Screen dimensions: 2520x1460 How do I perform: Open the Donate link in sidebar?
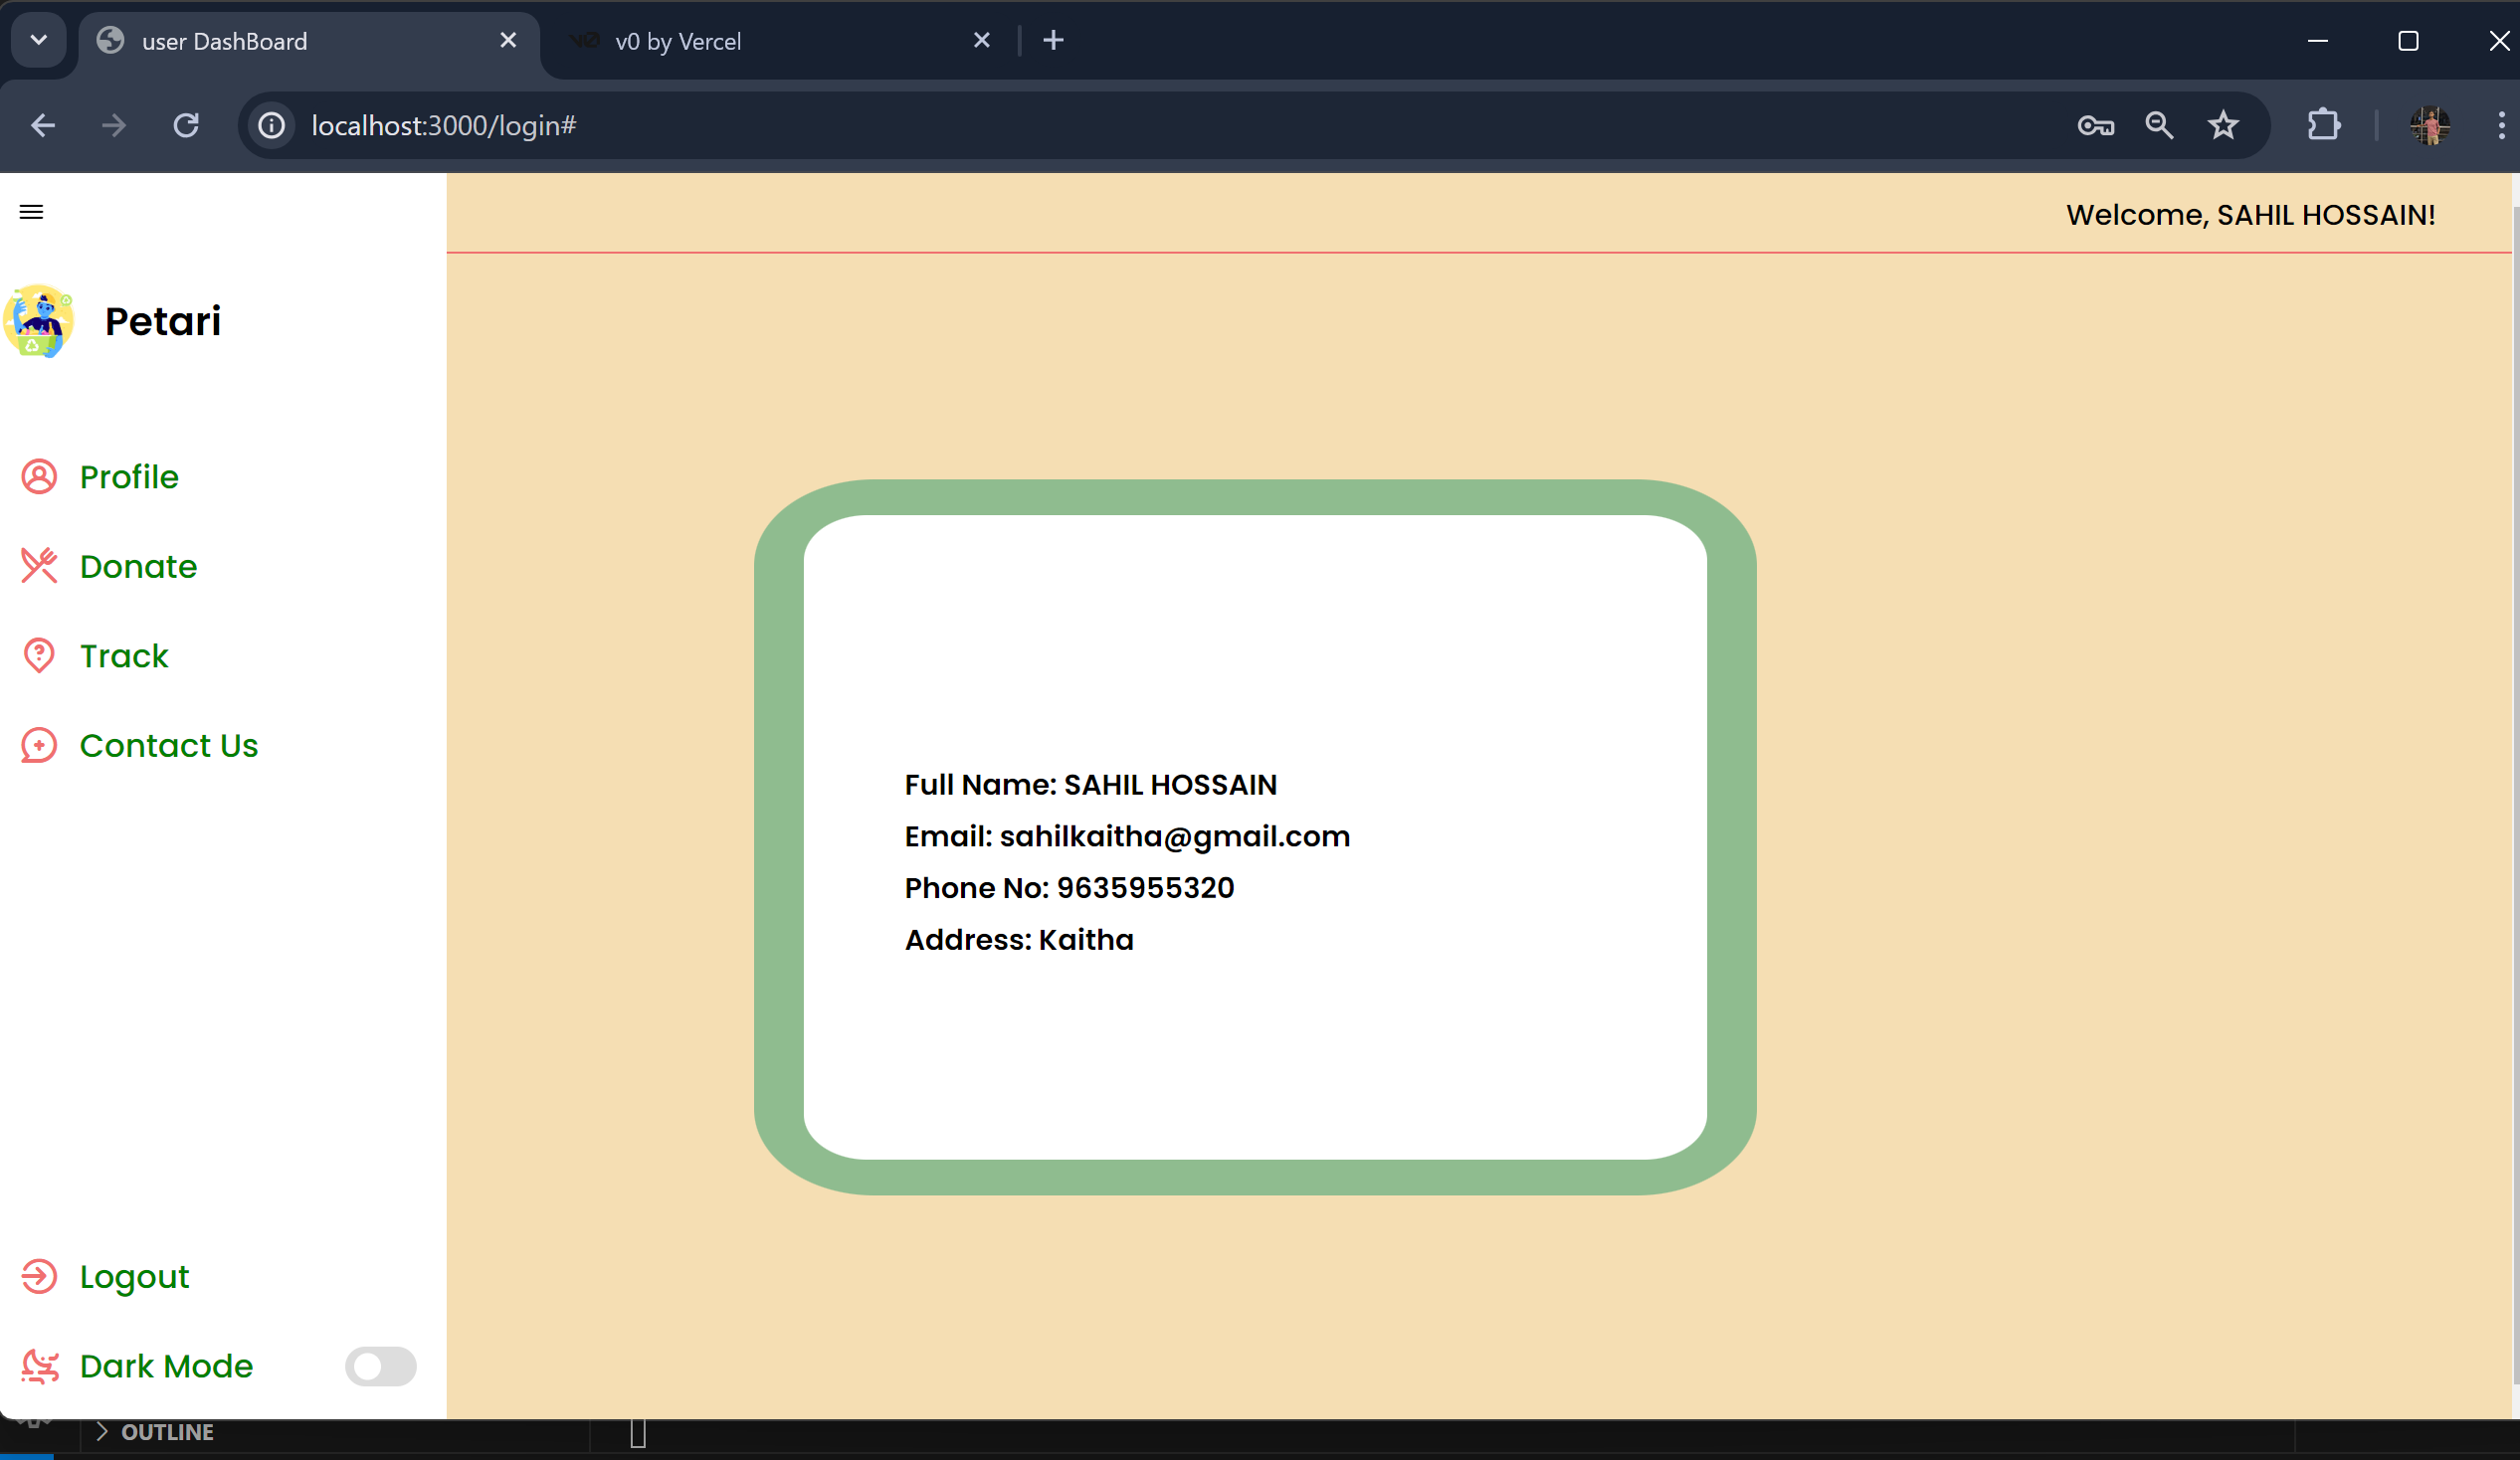click(x=138, y=567)
